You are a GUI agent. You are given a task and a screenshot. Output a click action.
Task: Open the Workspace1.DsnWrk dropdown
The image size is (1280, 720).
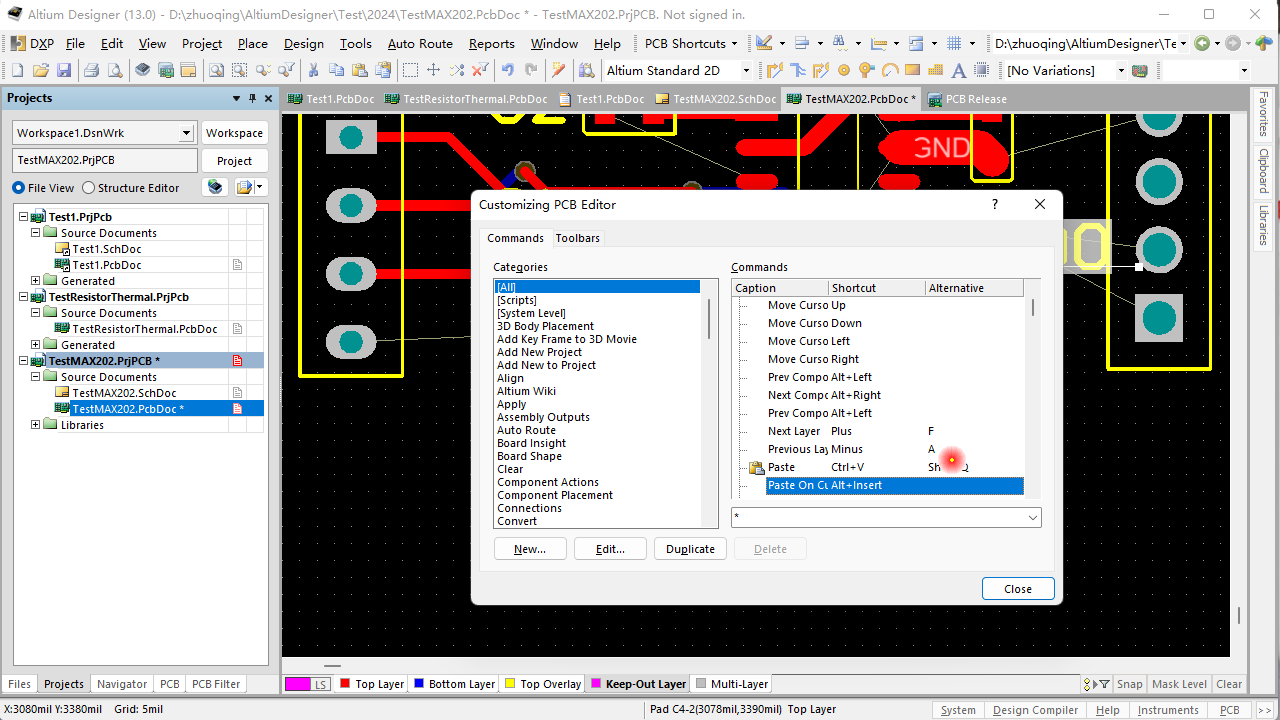(x=186, y=133)
